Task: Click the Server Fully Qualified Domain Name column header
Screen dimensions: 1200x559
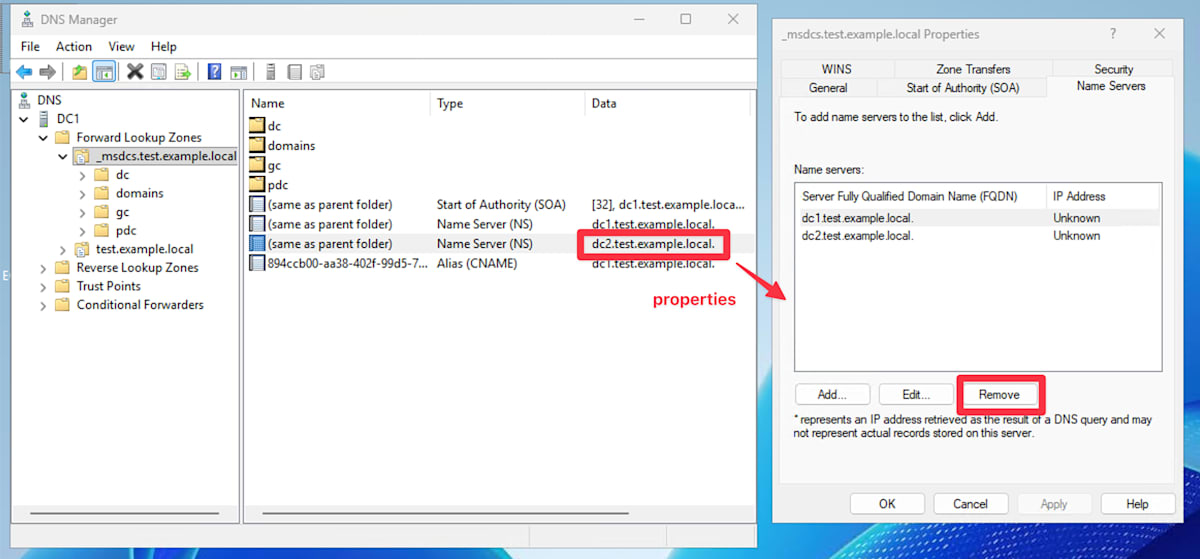Action: point(920,196)
